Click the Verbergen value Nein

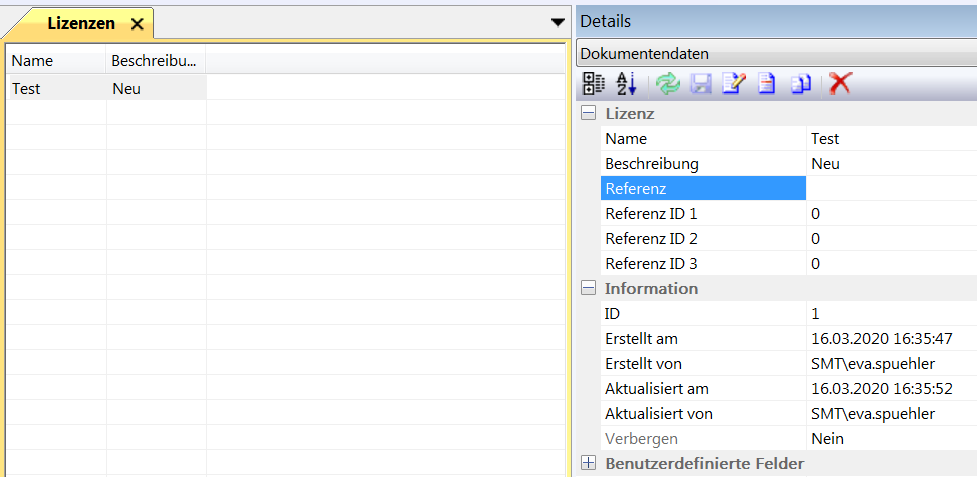point(827,438)
